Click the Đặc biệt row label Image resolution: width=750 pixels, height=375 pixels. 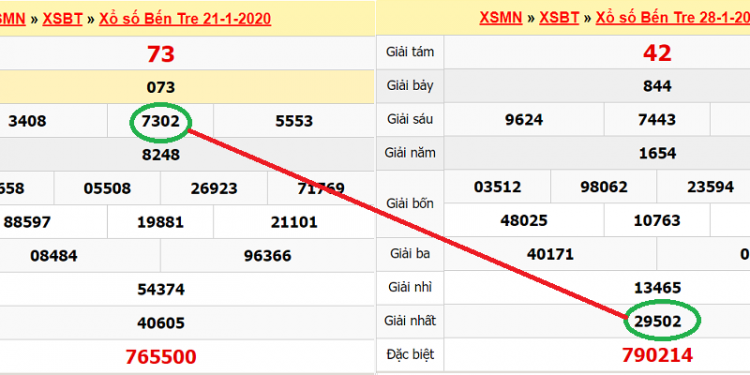pos(410,354)
